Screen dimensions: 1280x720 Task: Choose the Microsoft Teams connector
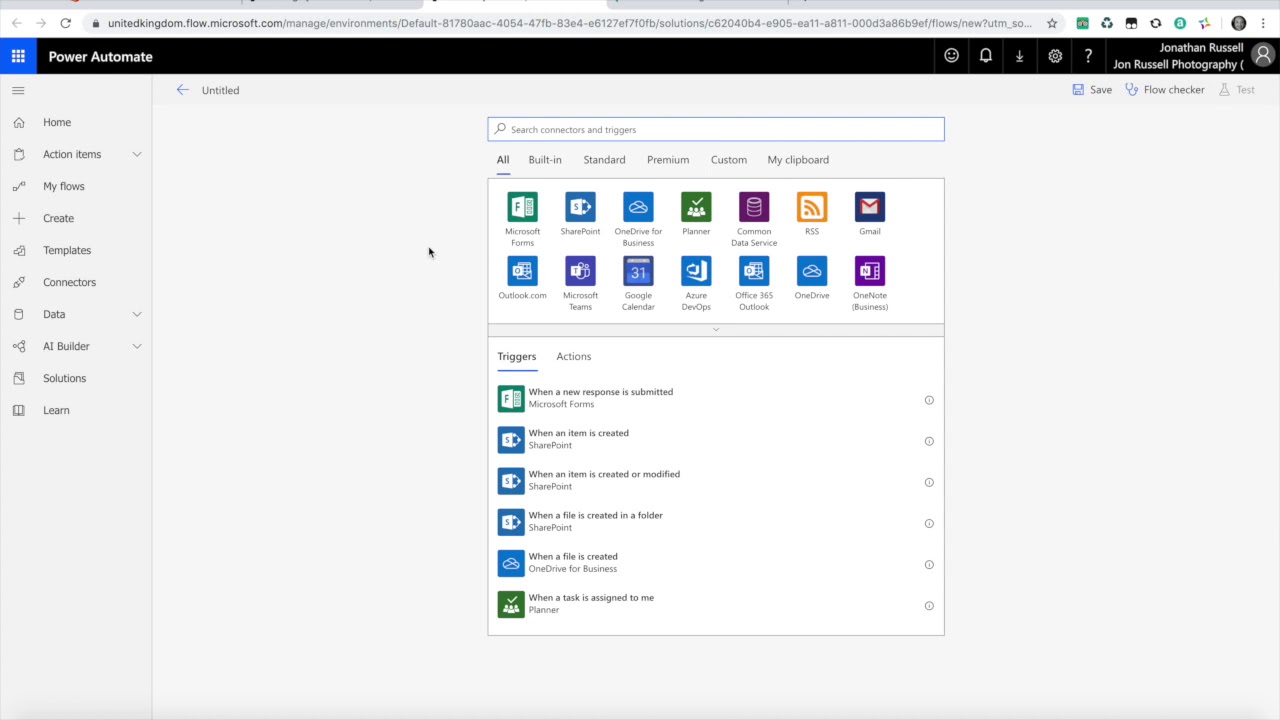coord(580,271)
